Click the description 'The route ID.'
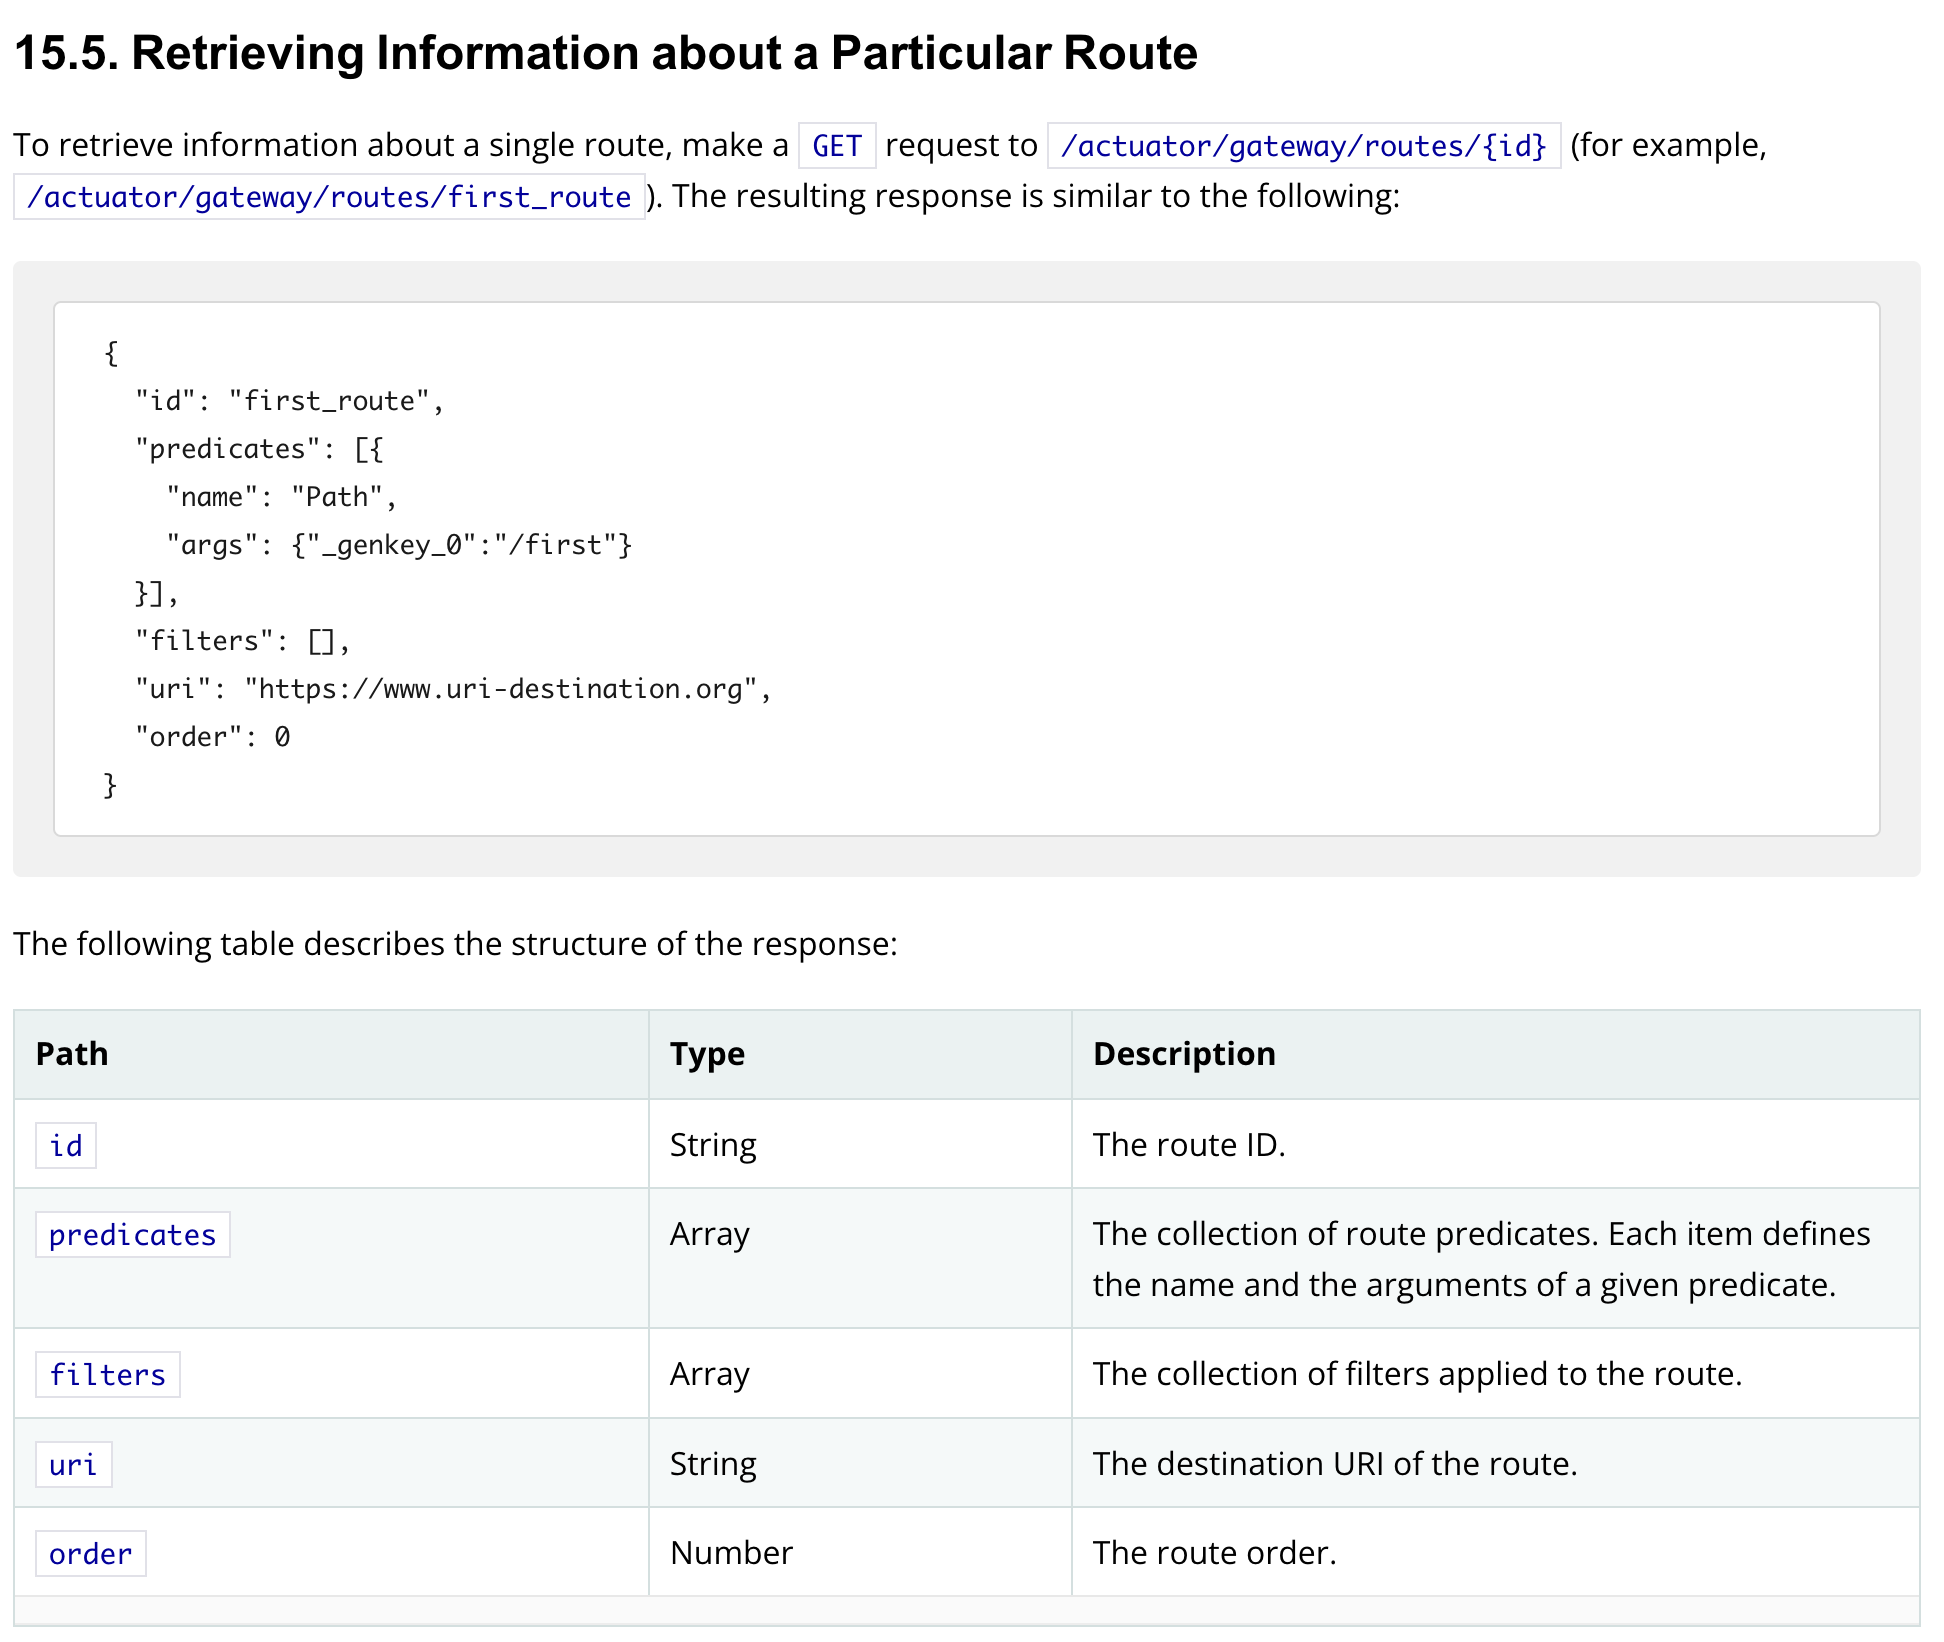The image size is (1944, 1642). tap(1189, 1145)
